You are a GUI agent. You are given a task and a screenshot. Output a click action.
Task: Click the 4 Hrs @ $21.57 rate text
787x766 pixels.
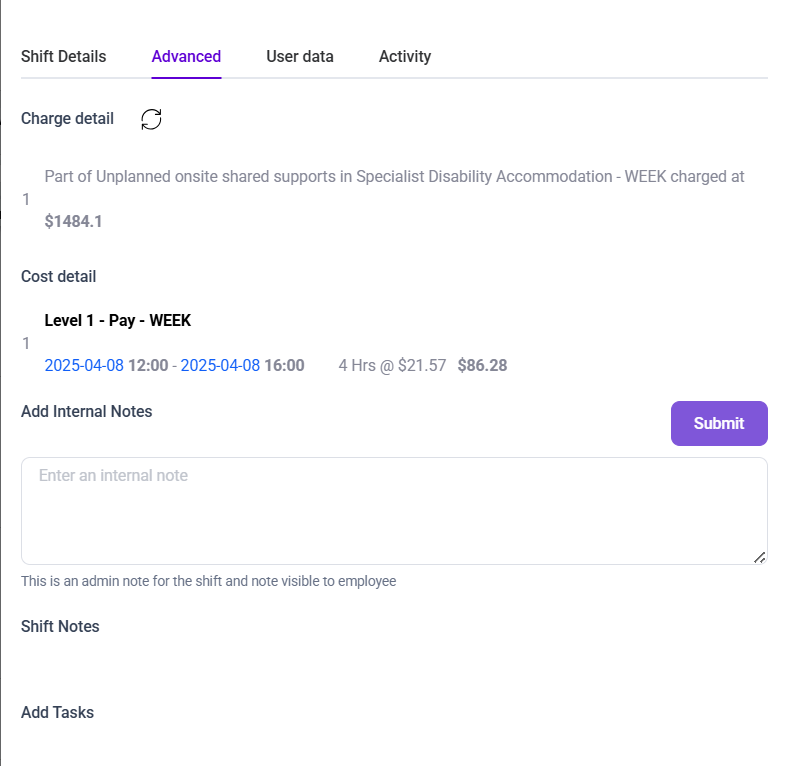pyautogui.click(x=393, y=365)
